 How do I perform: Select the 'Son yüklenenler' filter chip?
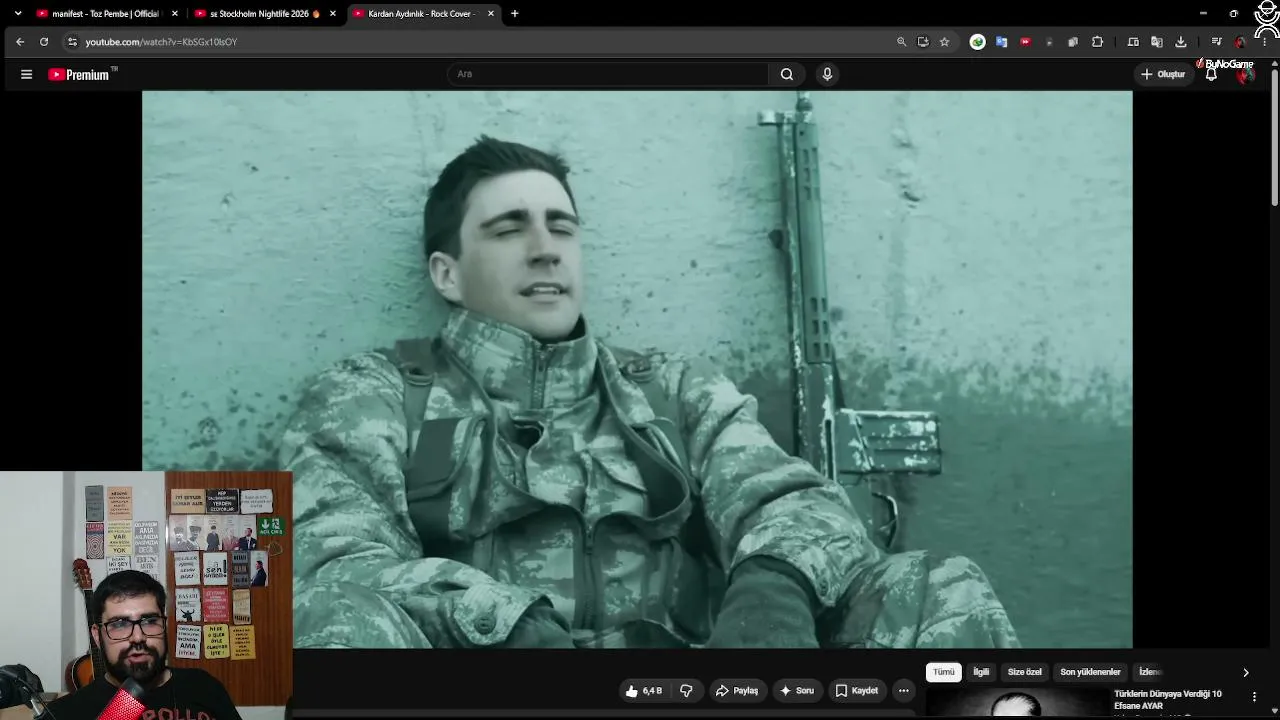click(x=1090, y=672)
